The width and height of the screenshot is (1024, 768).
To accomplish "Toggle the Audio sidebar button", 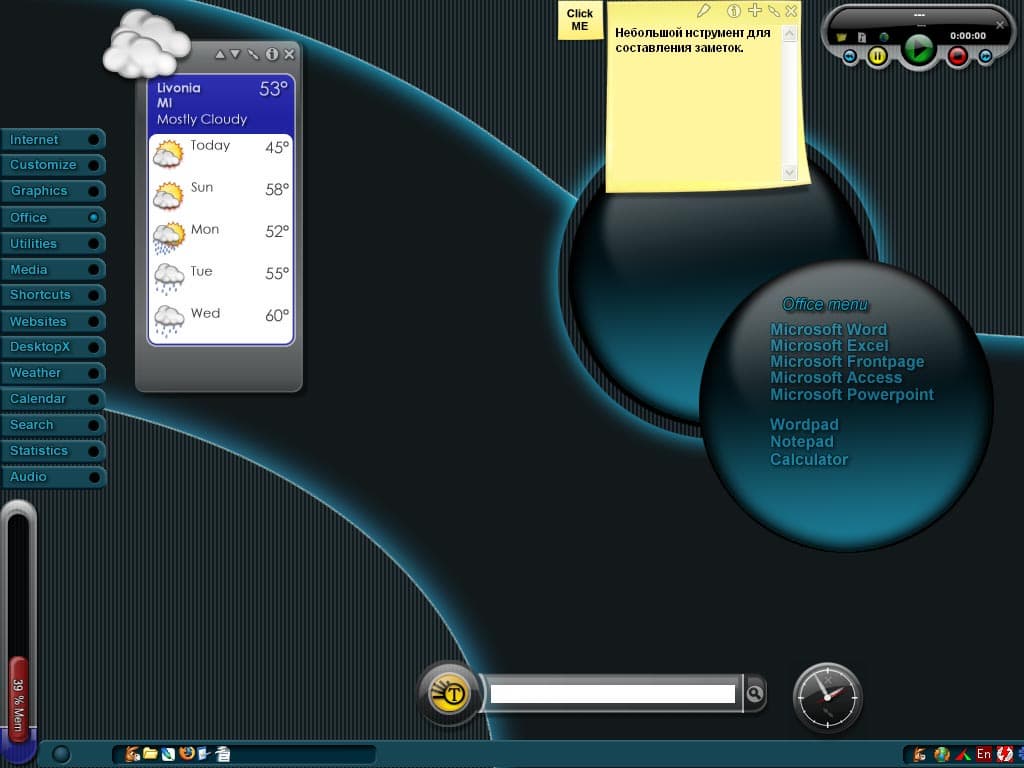I will [53, 477].
